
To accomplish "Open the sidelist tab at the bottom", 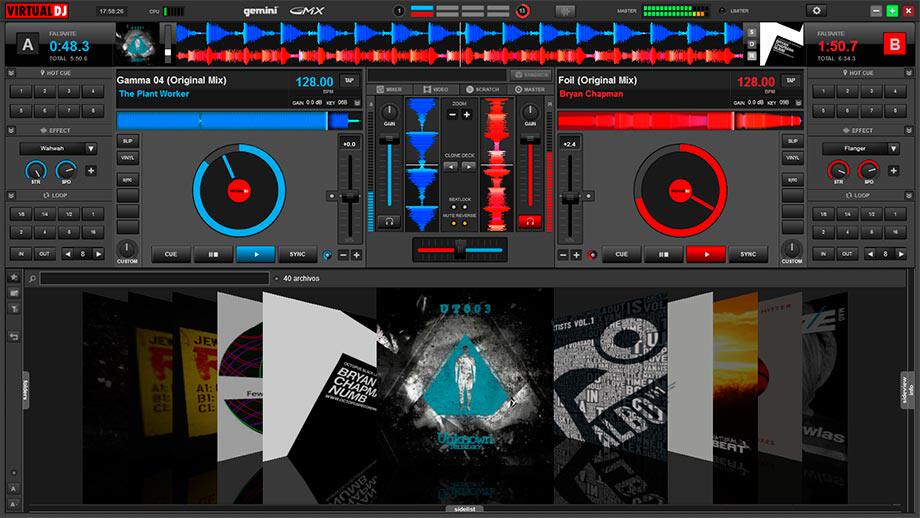I will pos(464,509).
